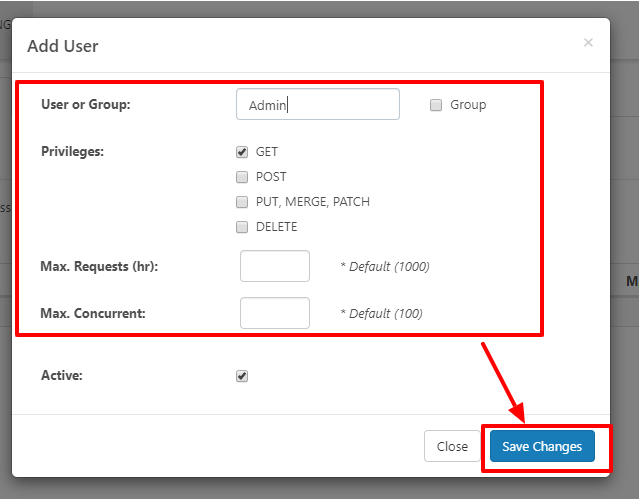The height and width of the screenshot is (500, 640).
Task: Click the '* Default (1000)' hint text
Action: tap(385, 267)
